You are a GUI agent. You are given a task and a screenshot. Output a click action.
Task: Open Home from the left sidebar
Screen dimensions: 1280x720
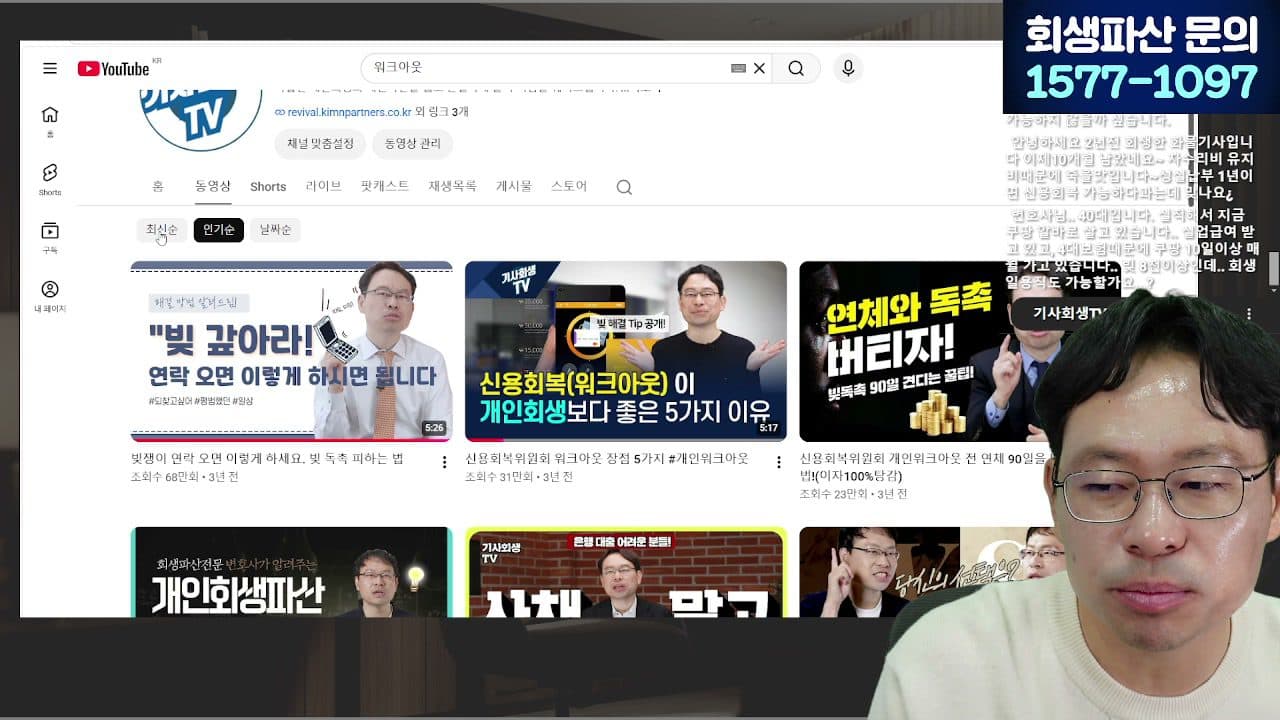coord(50,121)
